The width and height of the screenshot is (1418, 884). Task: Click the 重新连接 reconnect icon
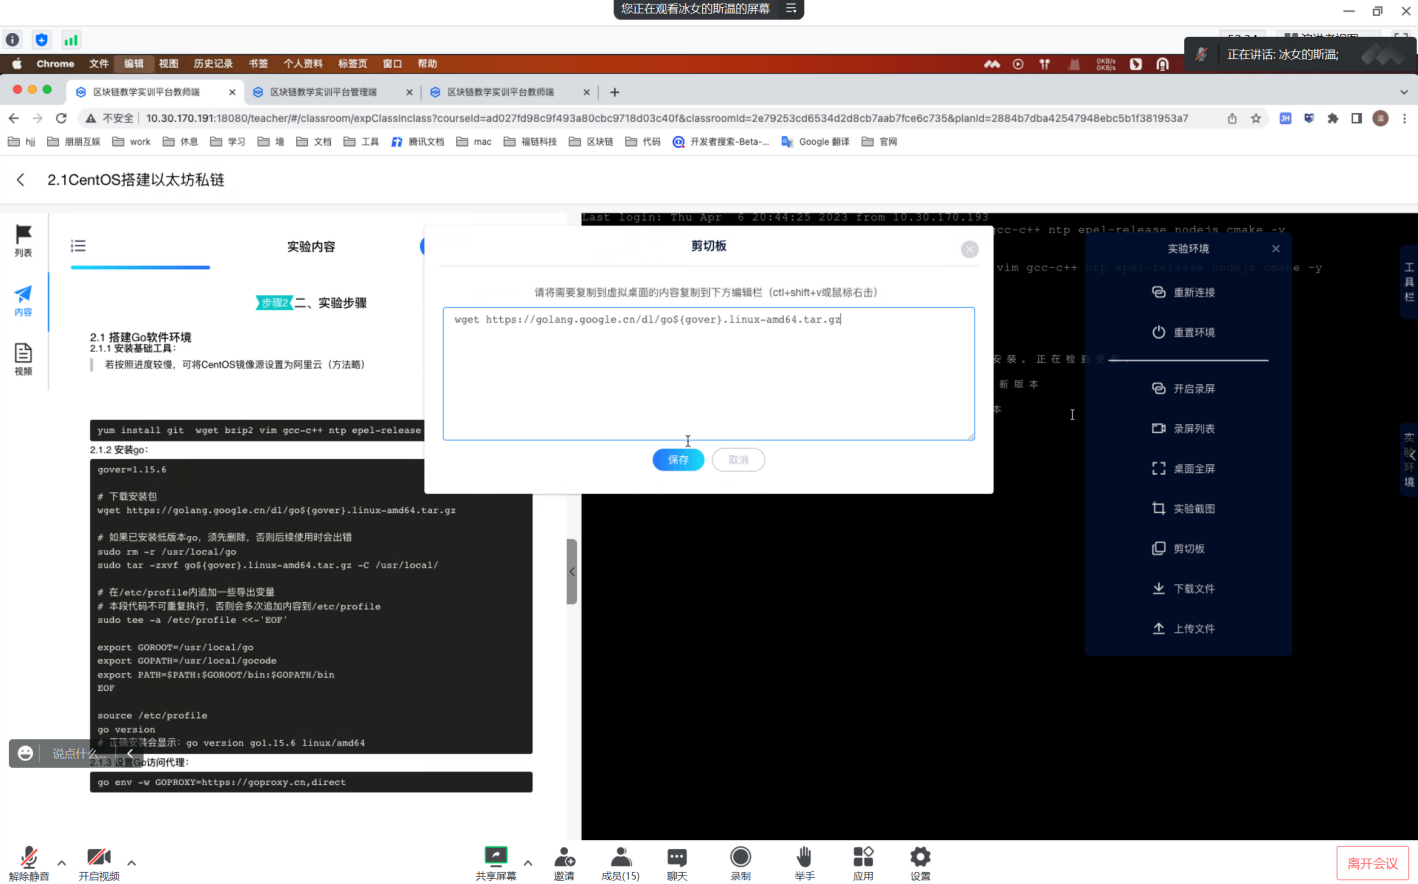point(1158,292)
